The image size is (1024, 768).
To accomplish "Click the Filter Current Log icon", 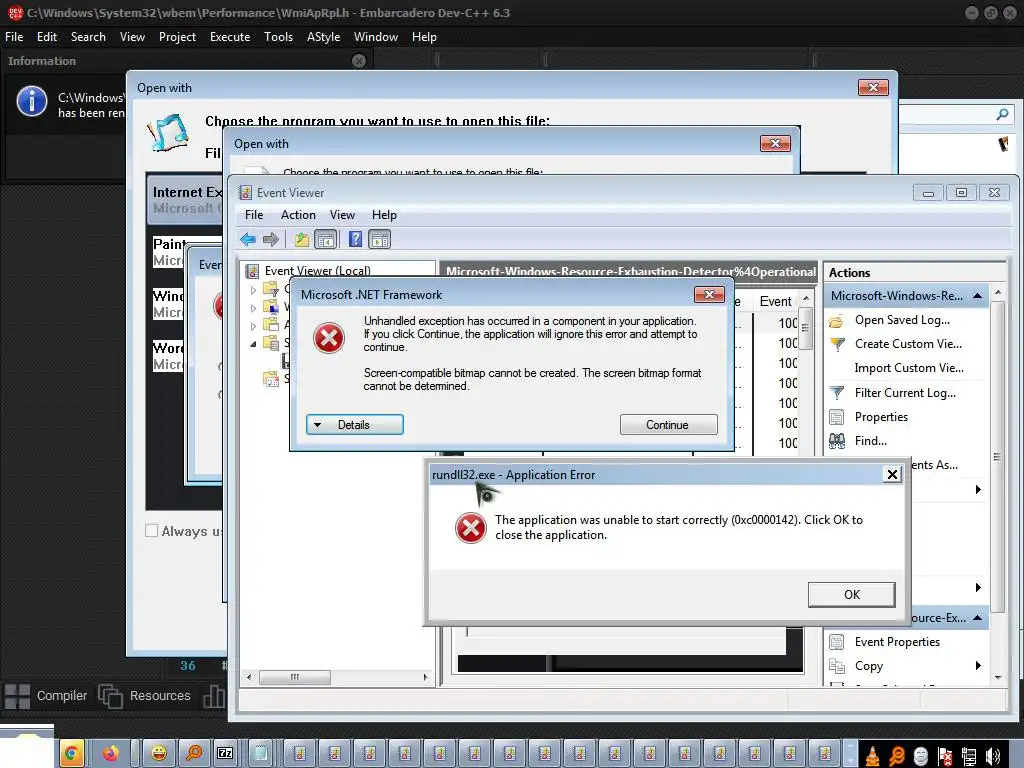I will tap(837, 393).
